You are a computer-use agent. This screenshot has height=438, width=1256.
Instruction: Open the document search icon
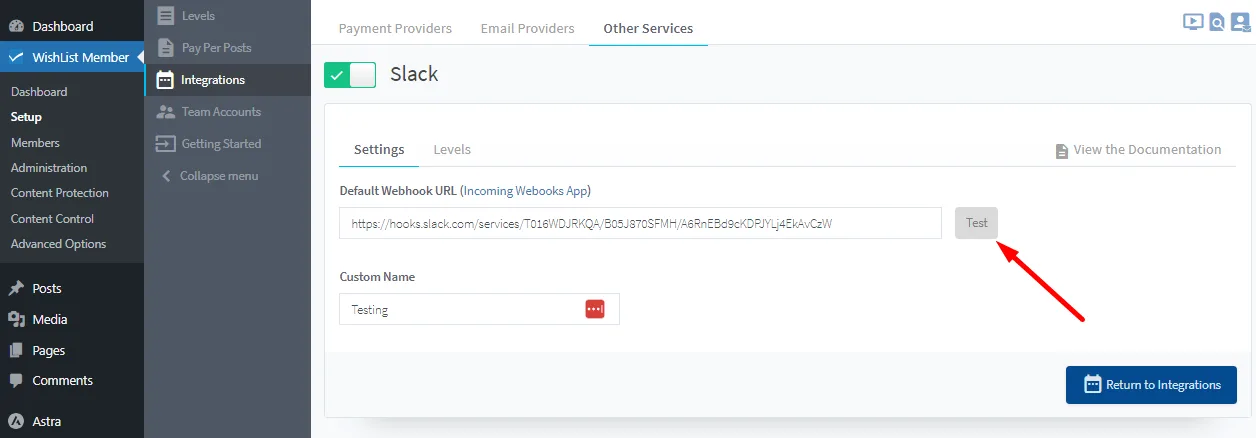click(1217, 22)
